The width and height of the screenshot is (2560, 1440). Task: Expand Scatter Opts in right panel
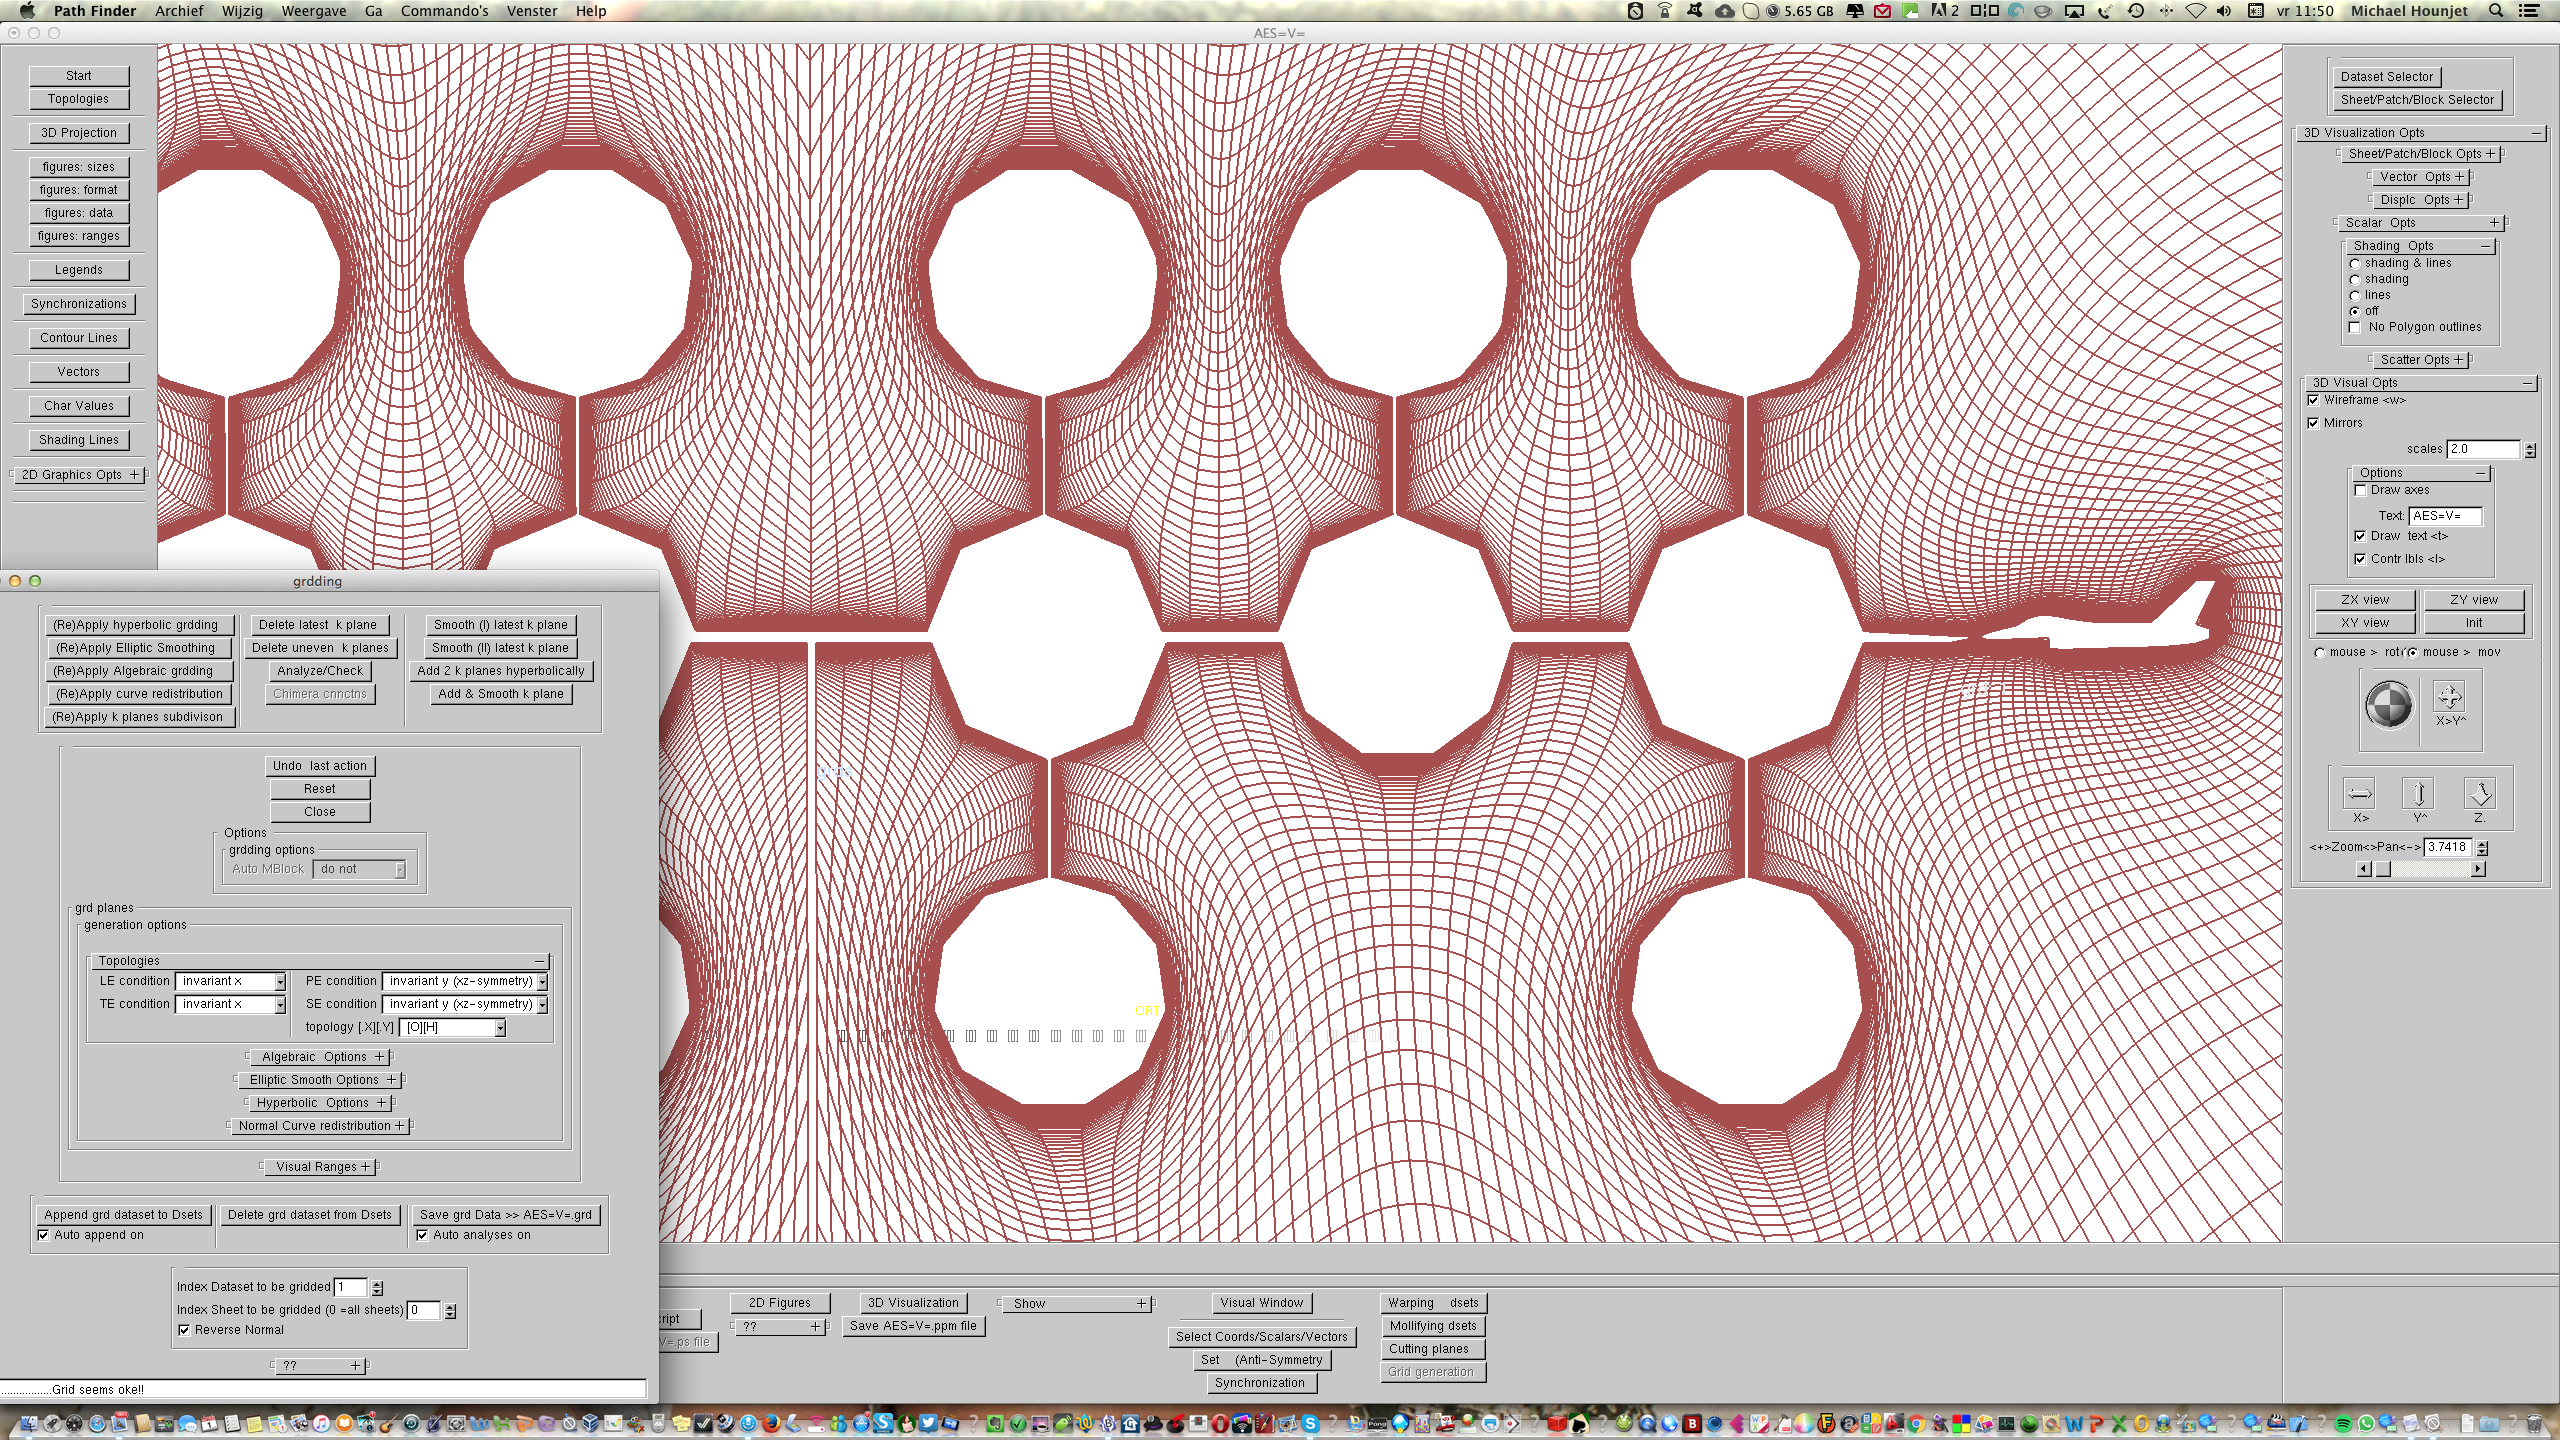(2420, 360)
